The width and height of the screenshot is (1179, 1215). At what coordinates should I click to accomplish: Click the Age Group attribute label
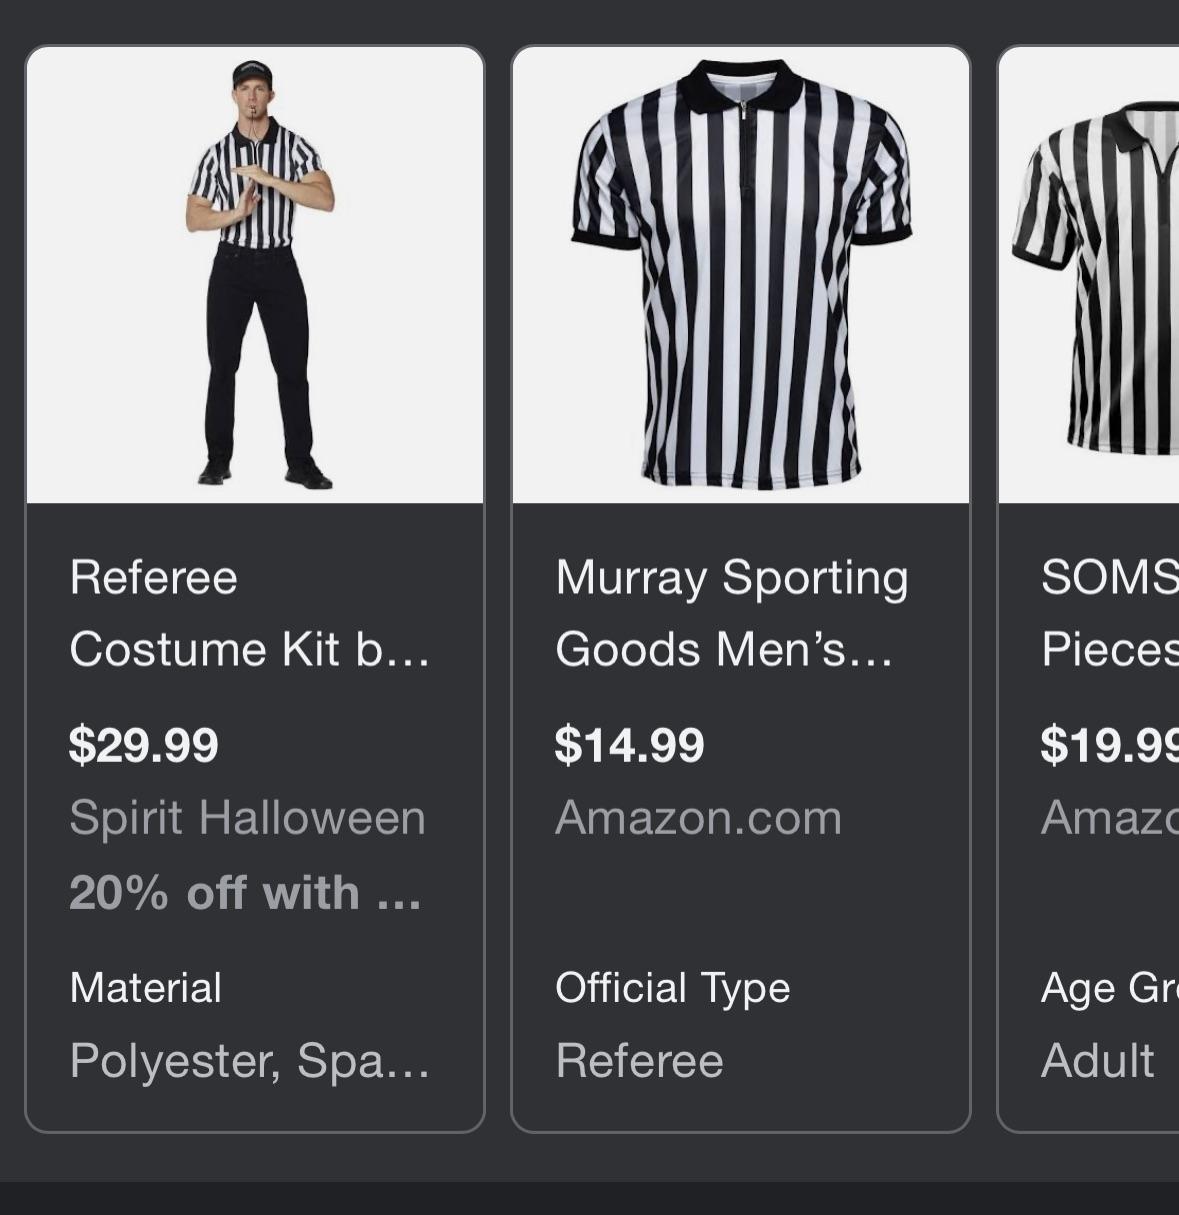click(x=1110, y=988)
